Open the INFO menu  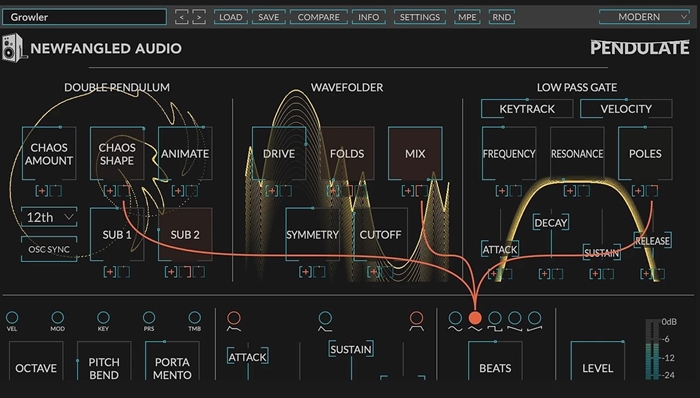click(x=368, y=17)
